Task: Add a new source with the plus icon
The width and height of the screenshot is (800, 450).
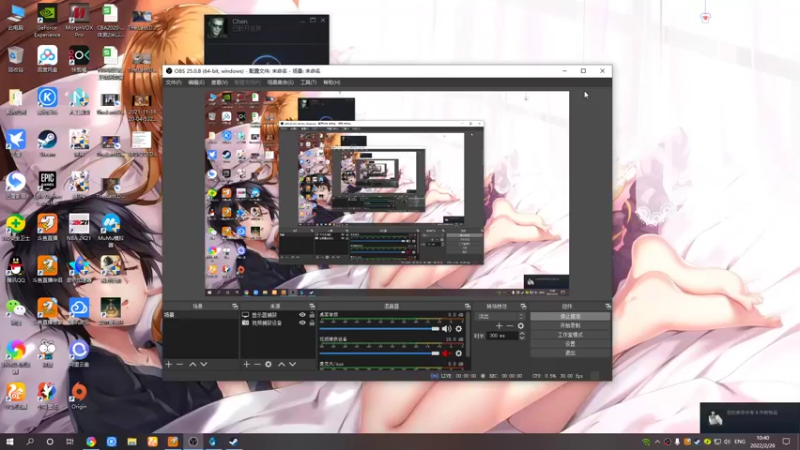Action: [246, 364]
